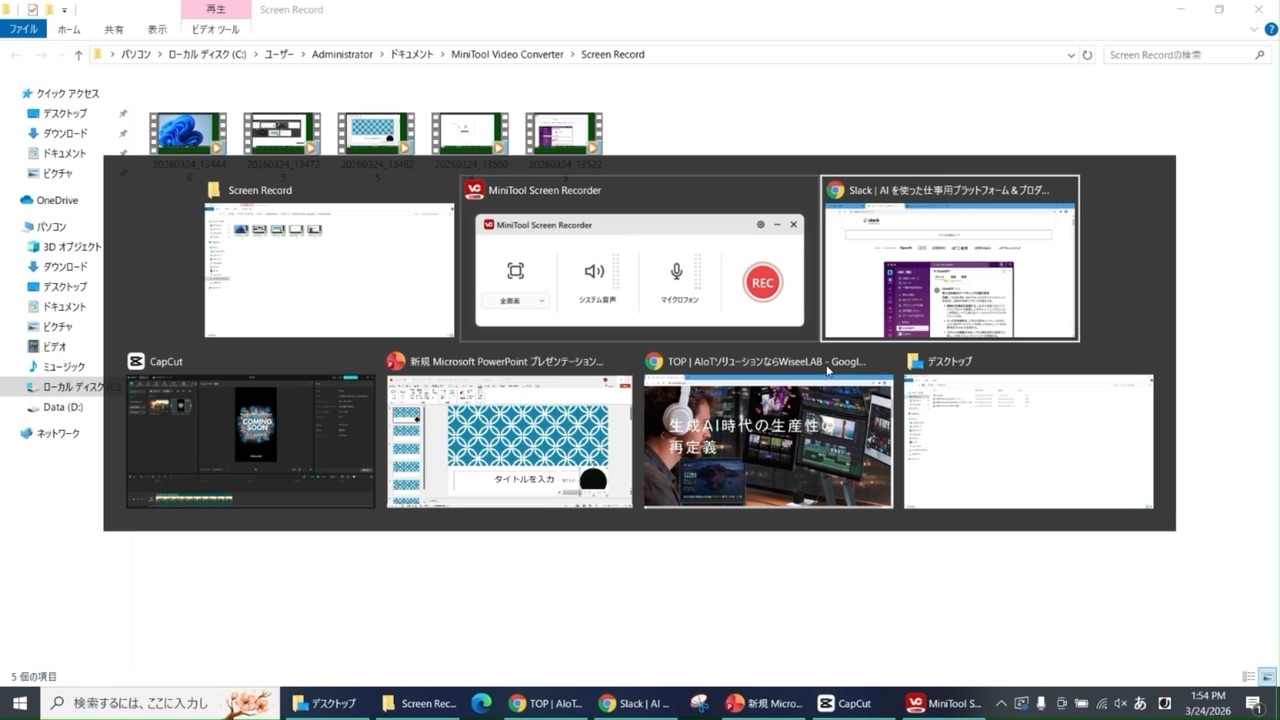This screenshot has height=720, width=1280.
Task: Toggle システム音声 speaker icon in recorder
Action: pyautogui.click(x=594, y=271)
